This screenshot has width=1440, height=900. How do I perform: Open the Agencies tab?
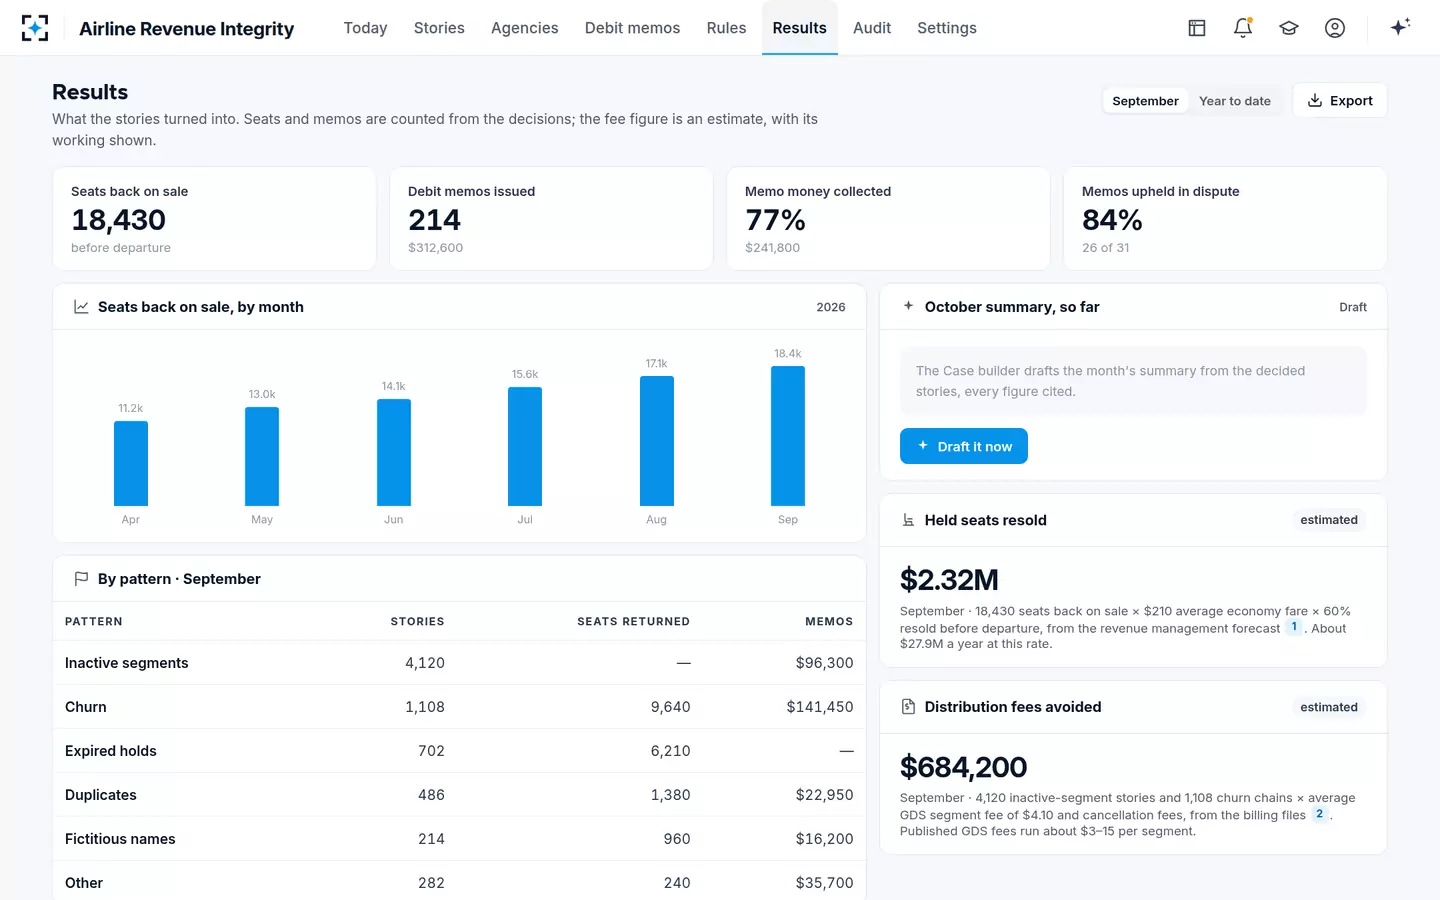[x=525, y=28]
